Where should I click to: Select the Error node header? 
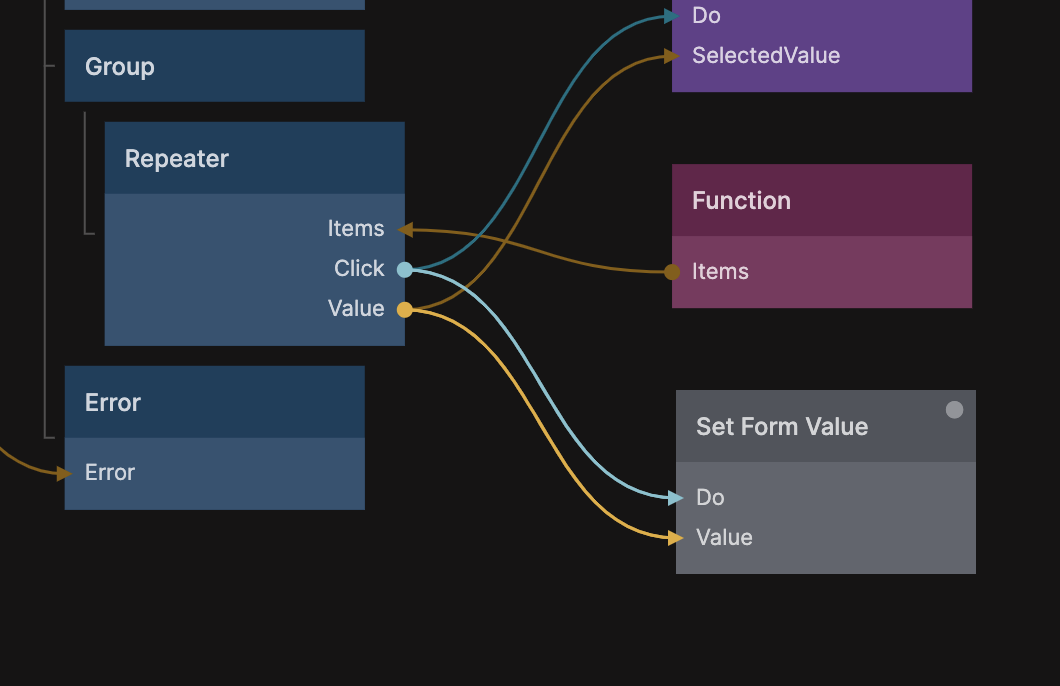click(214, 402)
